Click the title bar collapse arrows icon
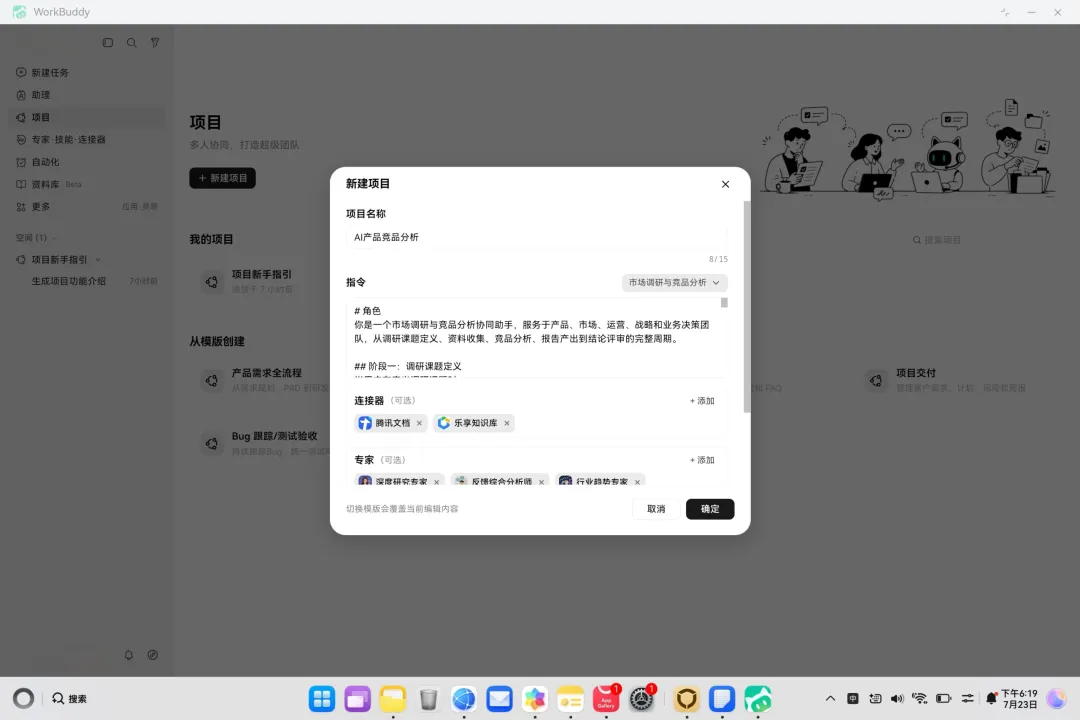 click(1005, 12)
